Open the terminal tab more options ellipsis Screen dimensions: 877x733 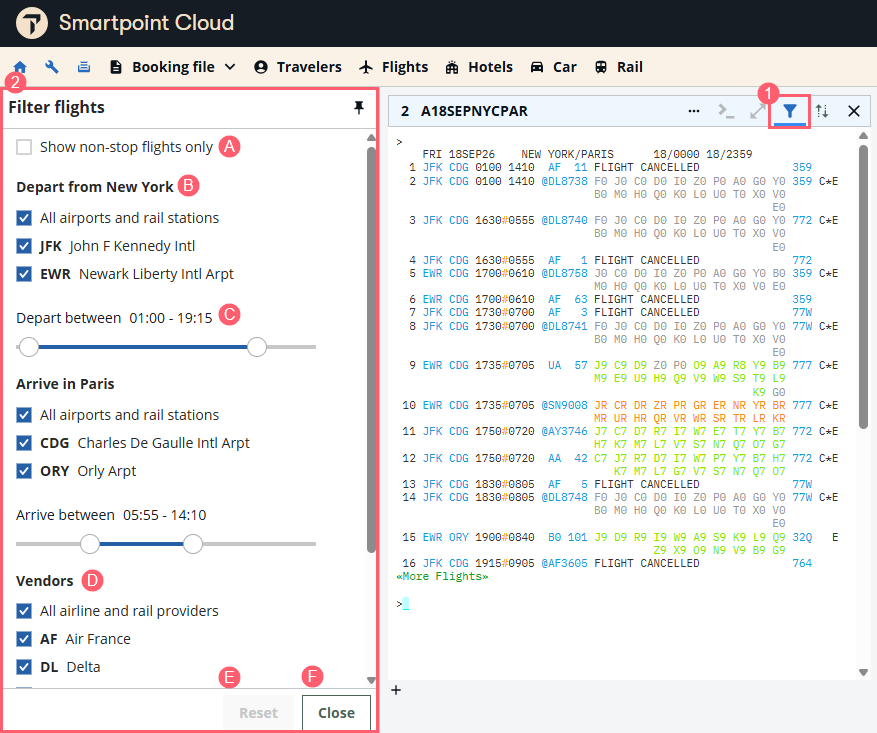694,111
